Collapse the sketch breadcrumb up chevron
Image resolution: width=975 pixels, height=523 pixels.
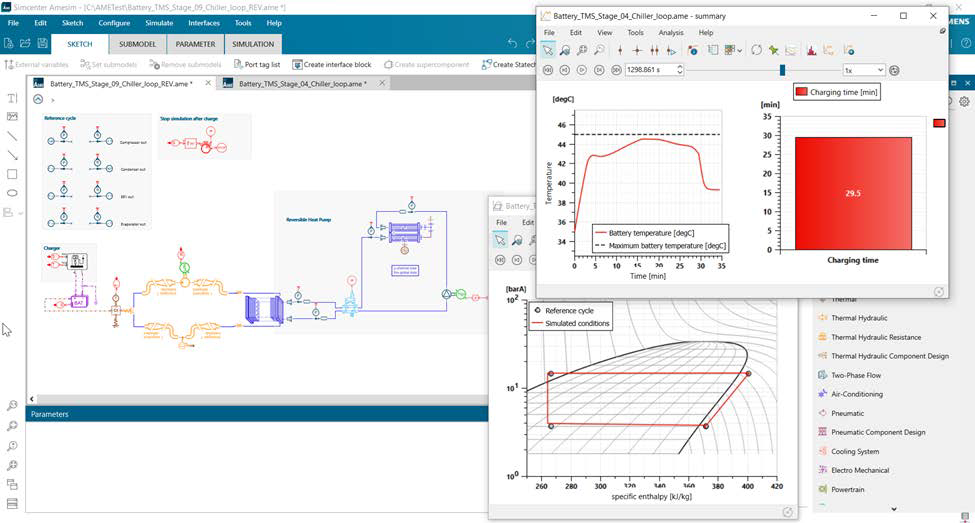point(38,99)
